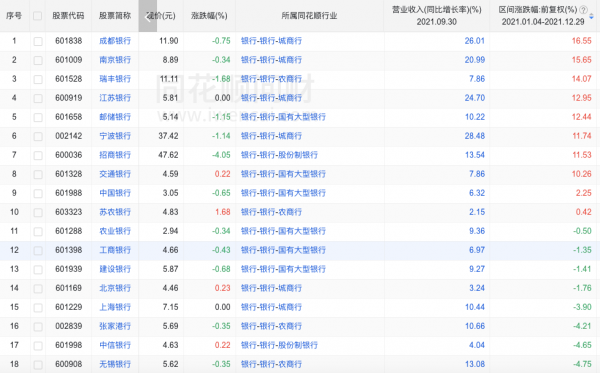This screenshot has width=600, height=373.
Task: Open the 邮储银行 stock link
Action: pyautogui.click(x=115, y=117)
